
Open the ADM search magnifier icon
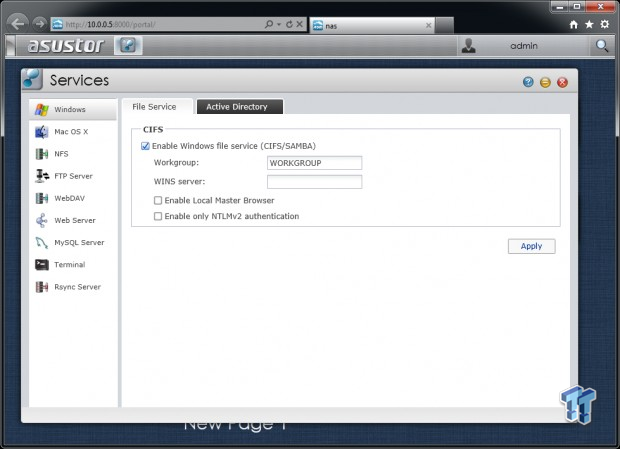(x=601, y=46)
